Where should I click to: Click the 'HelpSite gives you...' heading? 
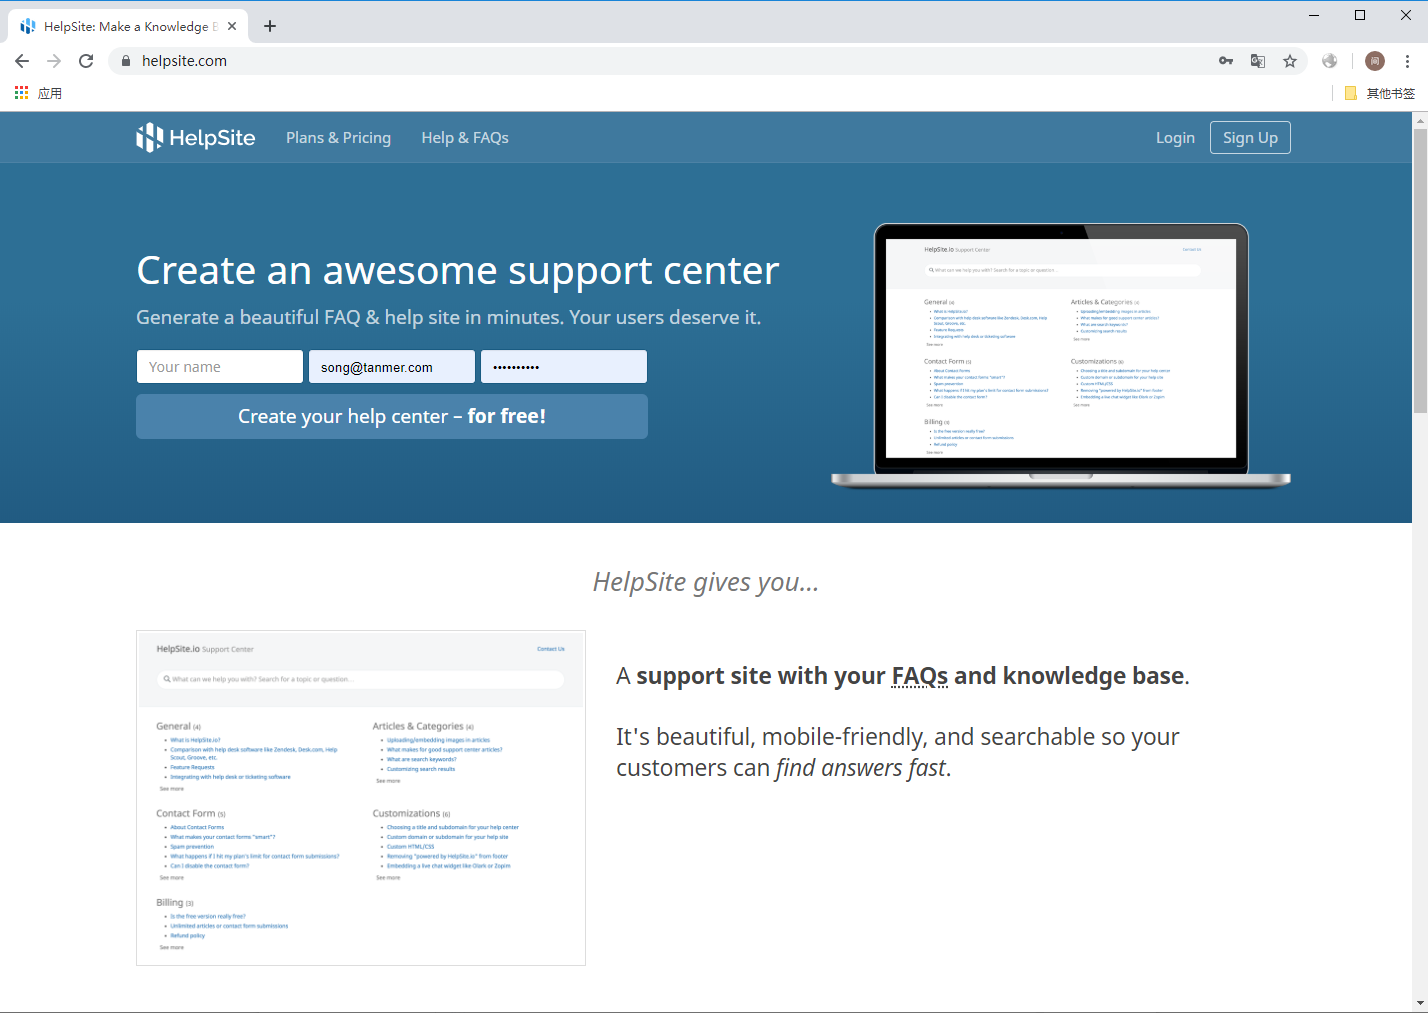pyautogui.click(x=706, y=582)
